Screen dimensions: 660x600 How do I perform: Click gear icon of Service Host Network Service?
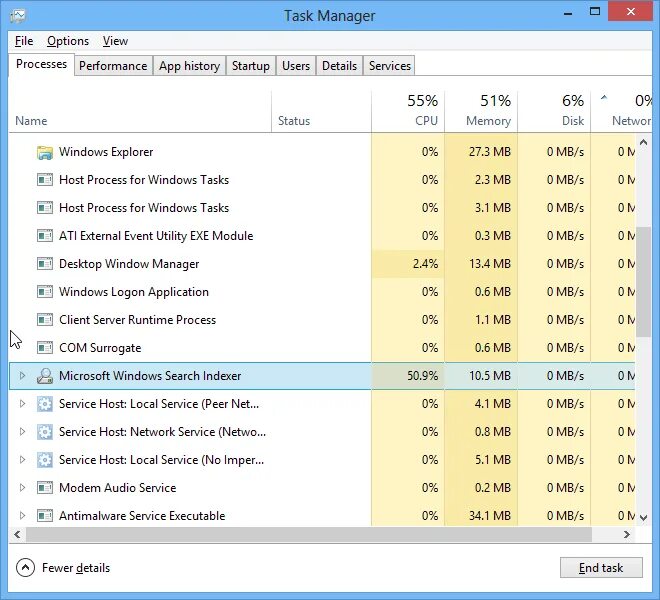click(x=45, y=432)
